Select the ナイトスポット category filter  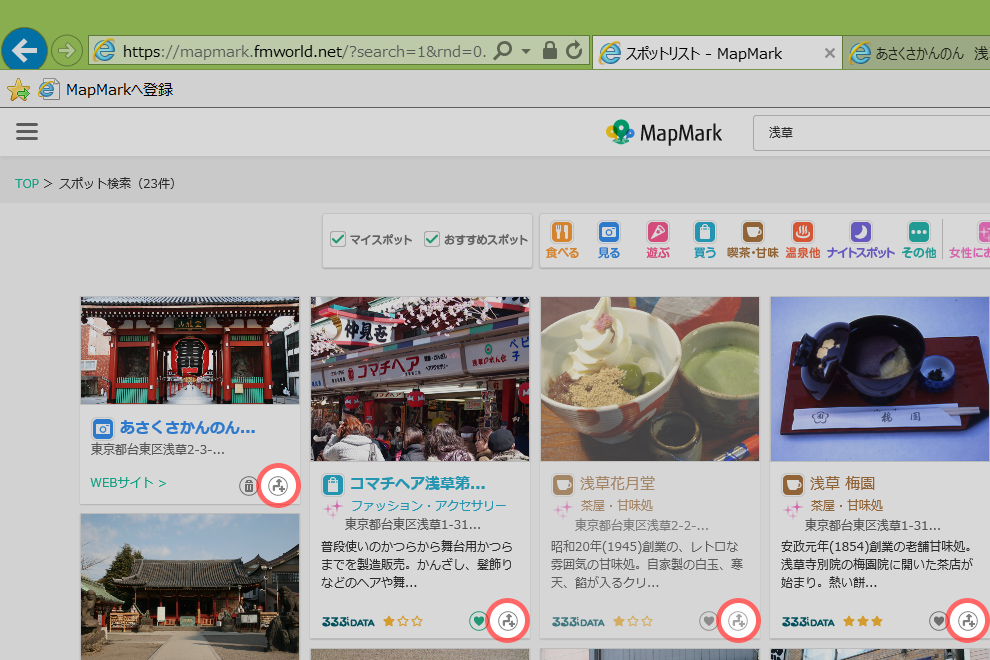[x=860, y=240]
